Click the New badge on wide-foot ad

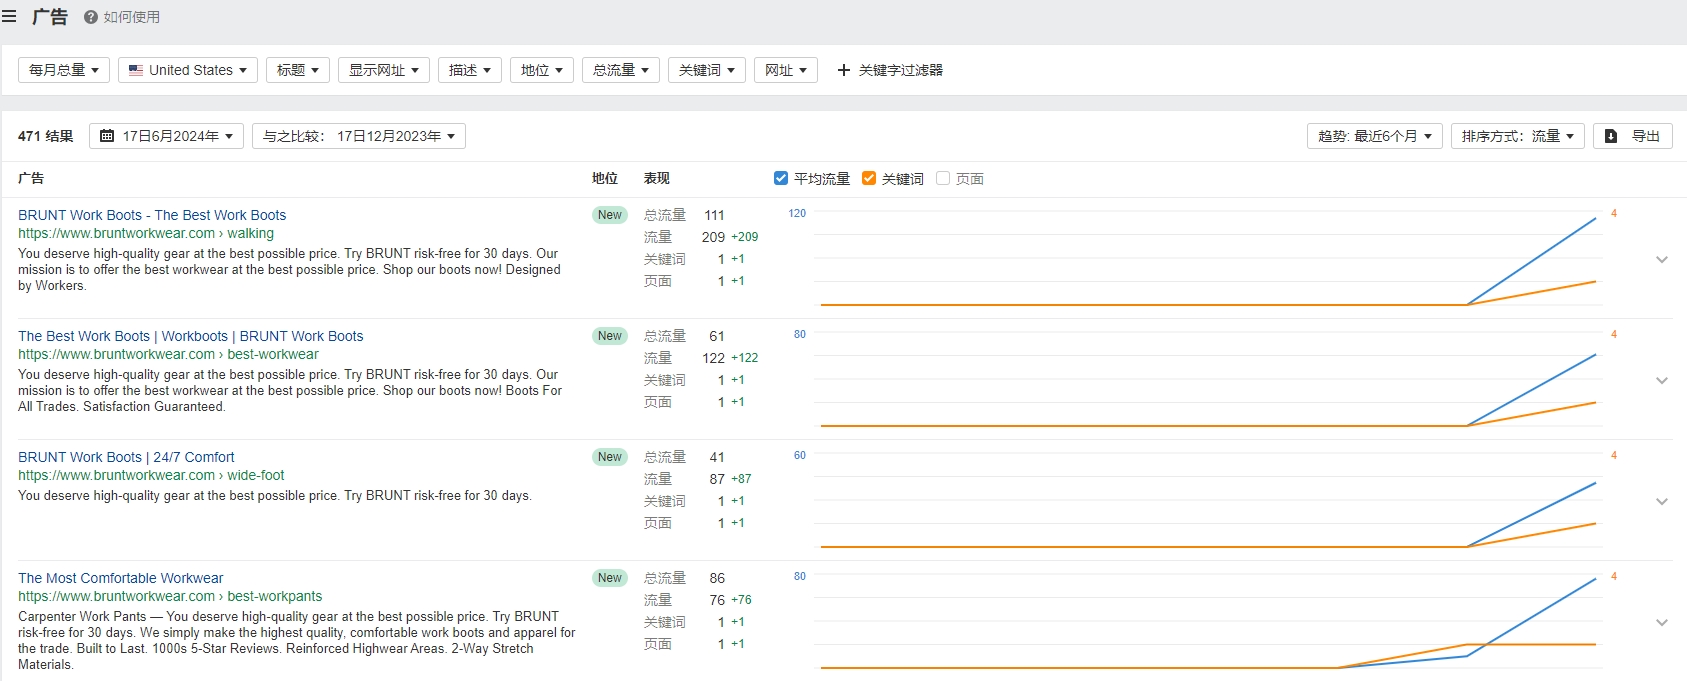610,457
